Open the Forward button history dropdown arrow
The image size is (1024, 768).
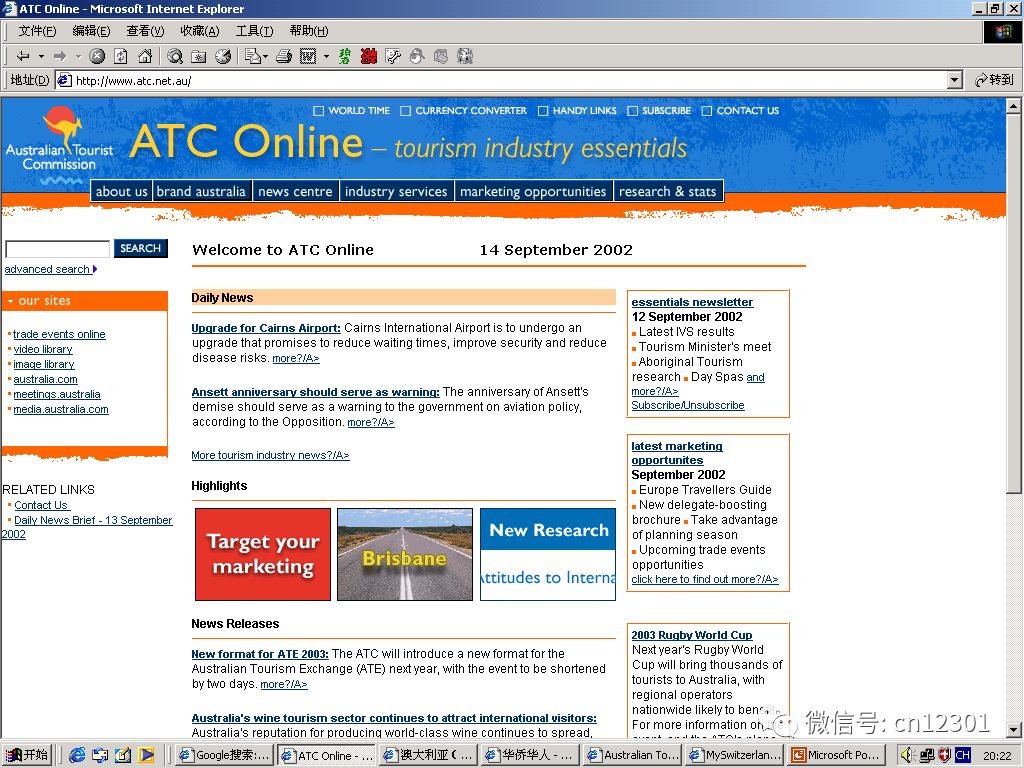78,57
